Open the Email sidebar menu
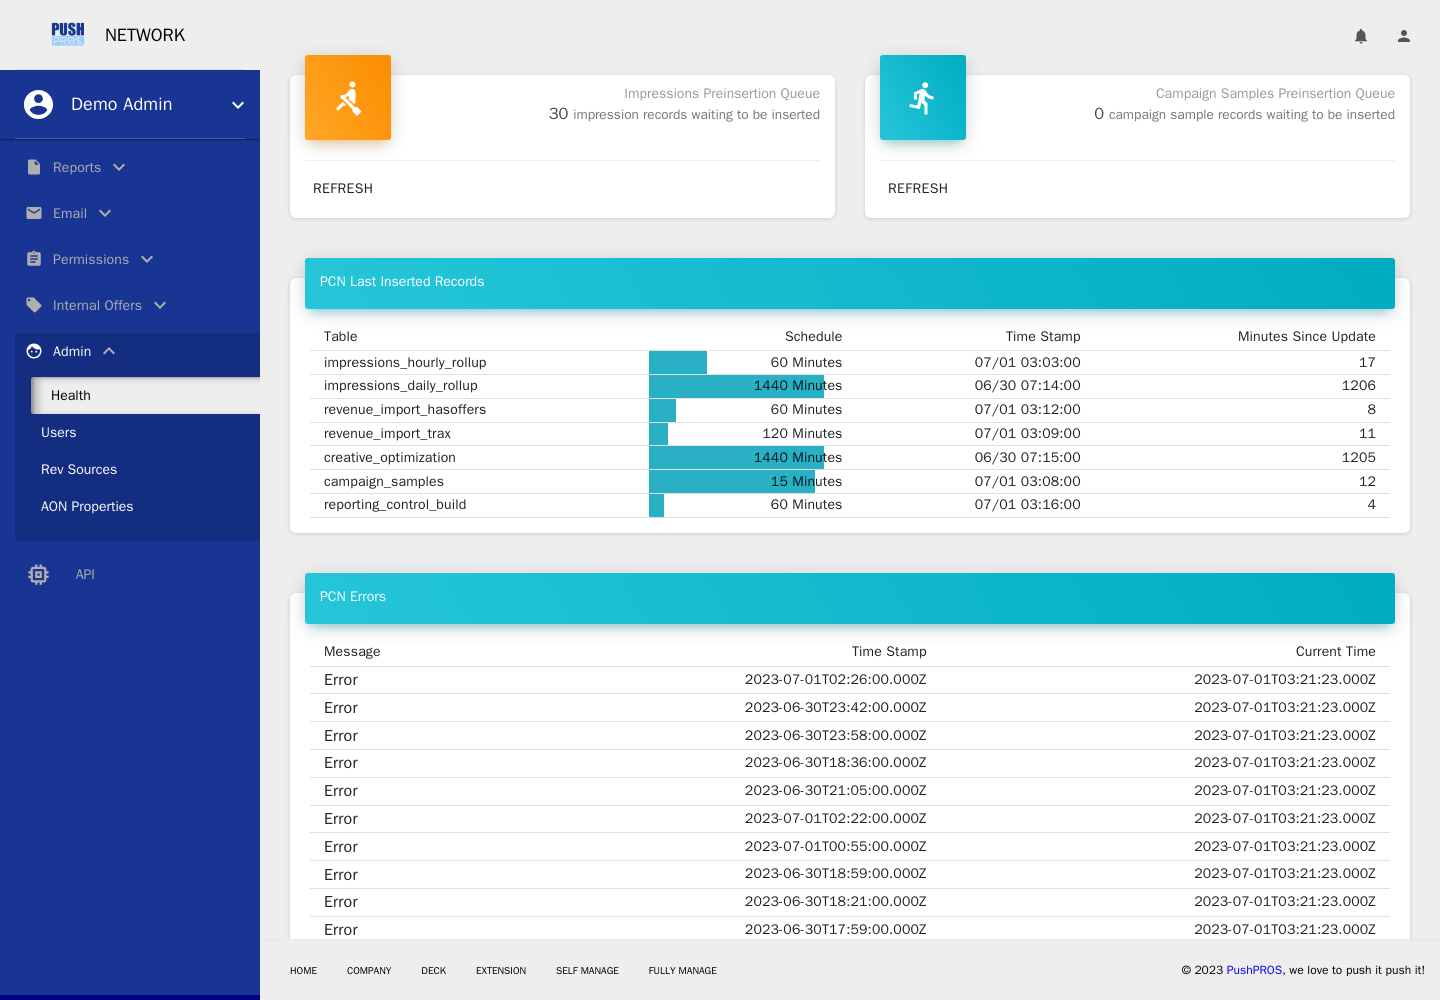Image resolution: width=1440 pixels, height=1000 pixels. pos(70,213)
